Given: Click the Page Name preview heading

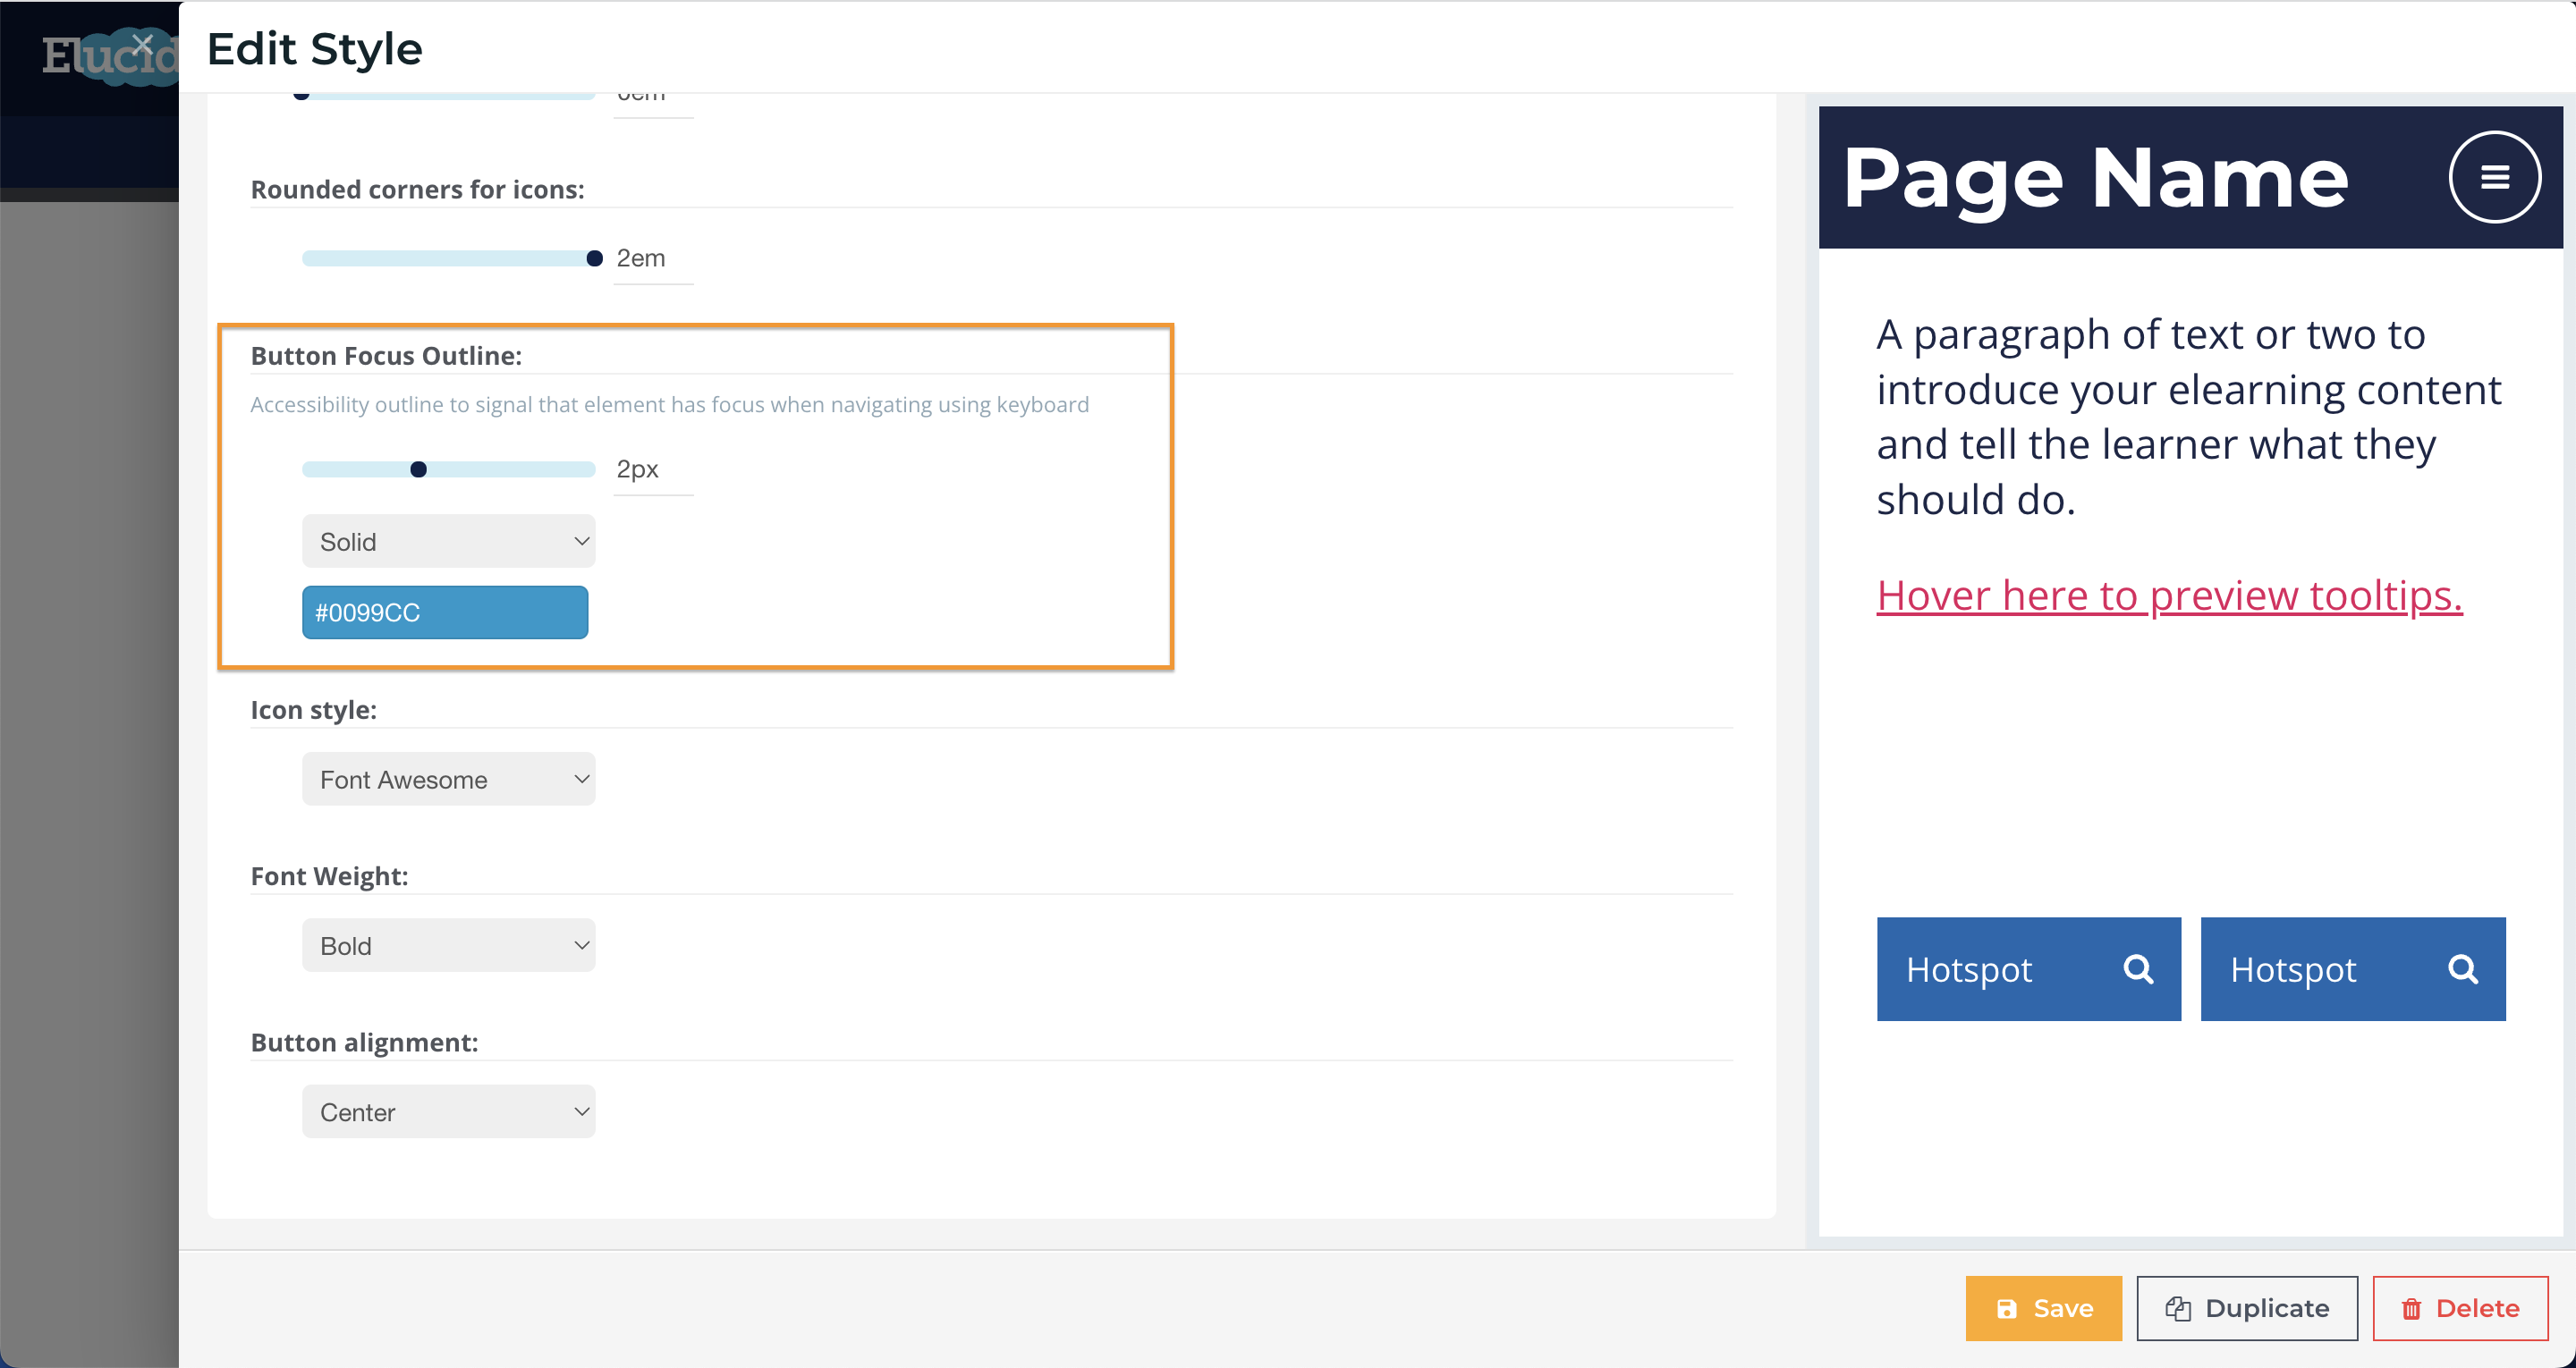Looking at the screenshot, I should [x=2096, y=179].
